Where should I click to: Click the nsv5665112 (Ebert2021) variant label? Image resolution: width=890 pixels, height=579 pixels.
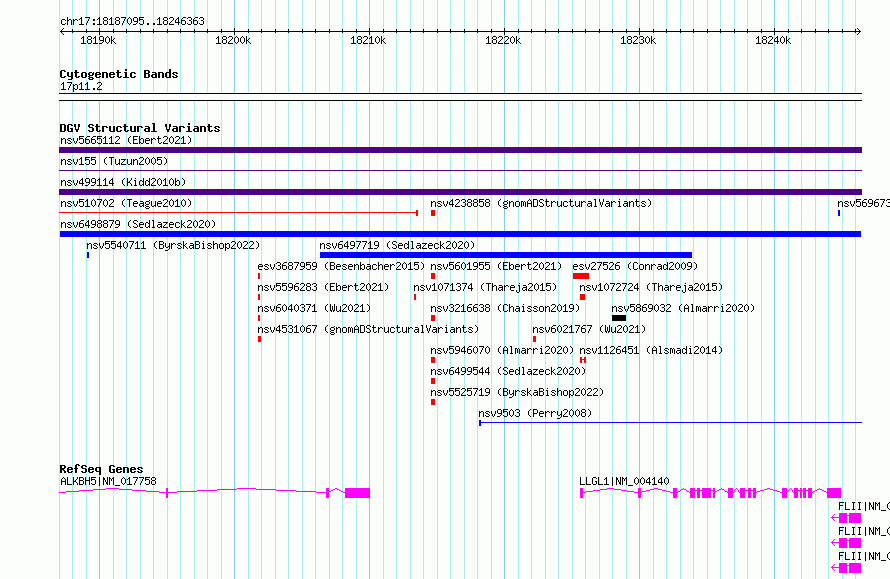[x=126, y=140]
